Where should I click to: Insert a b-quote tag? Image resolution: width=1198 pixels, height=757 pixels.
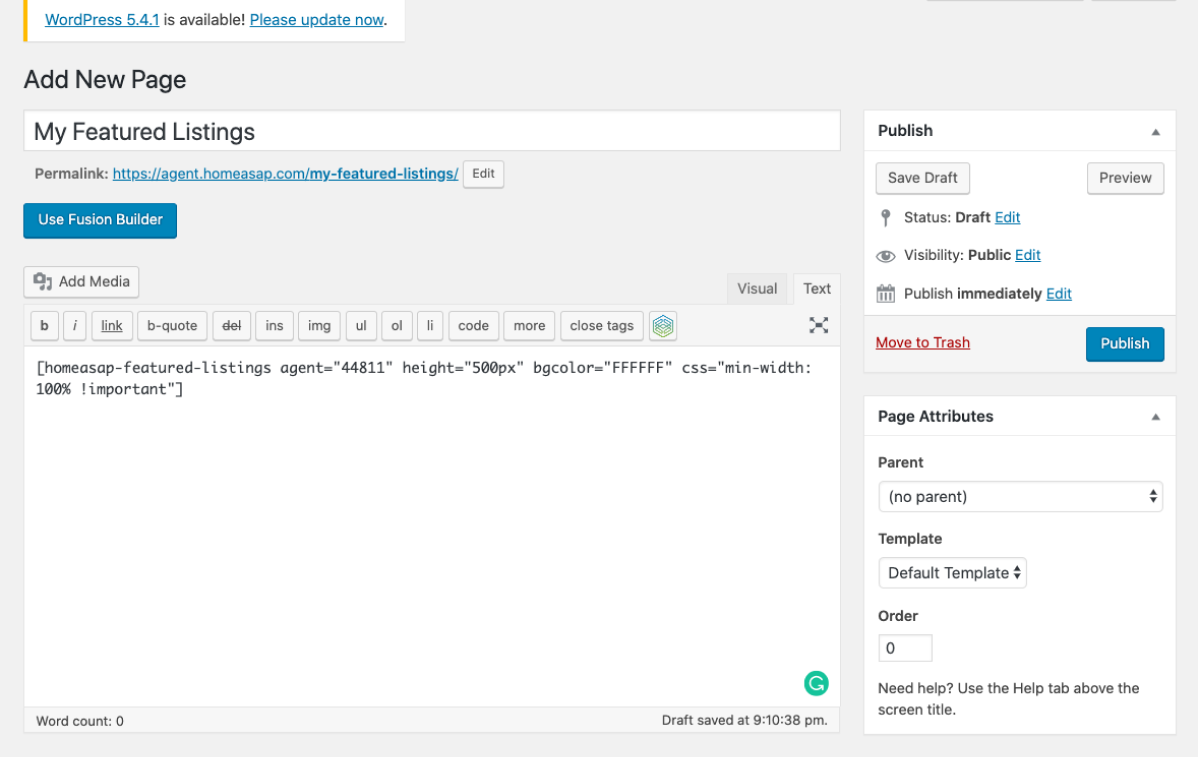(172, 325)
